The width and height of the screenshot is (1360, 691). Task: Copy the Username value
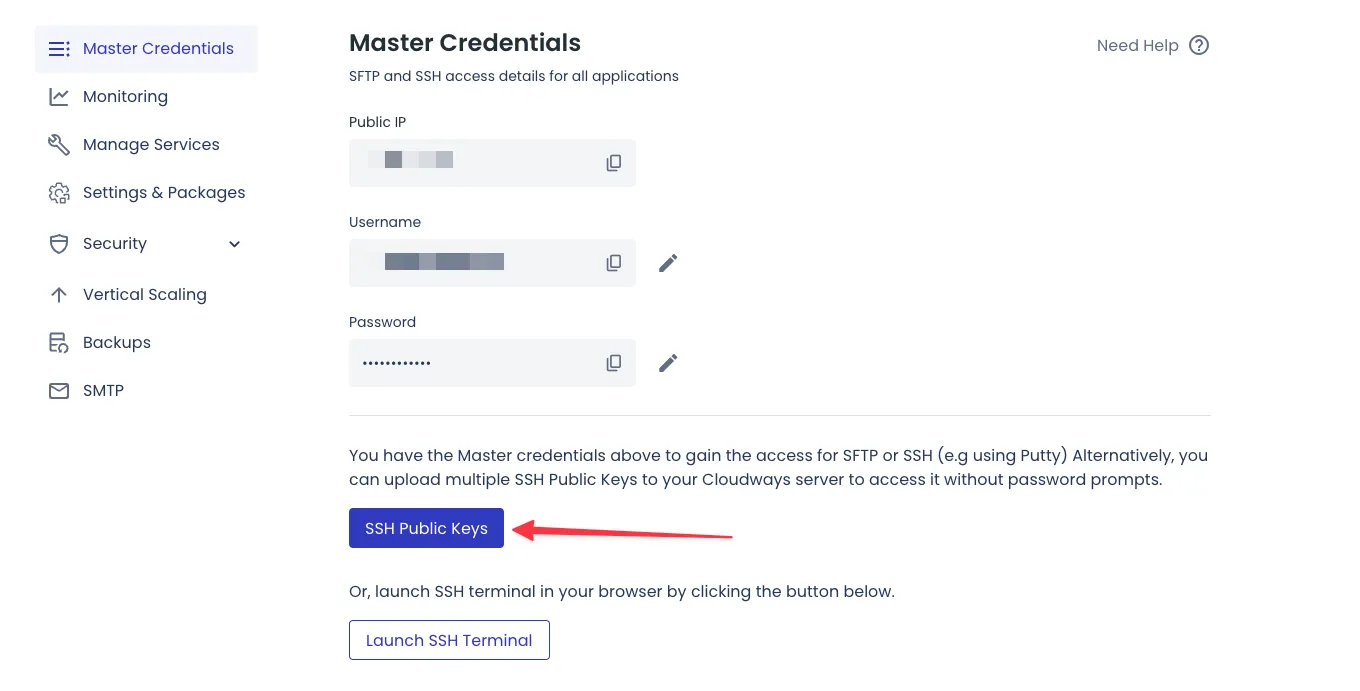(614, 263)
